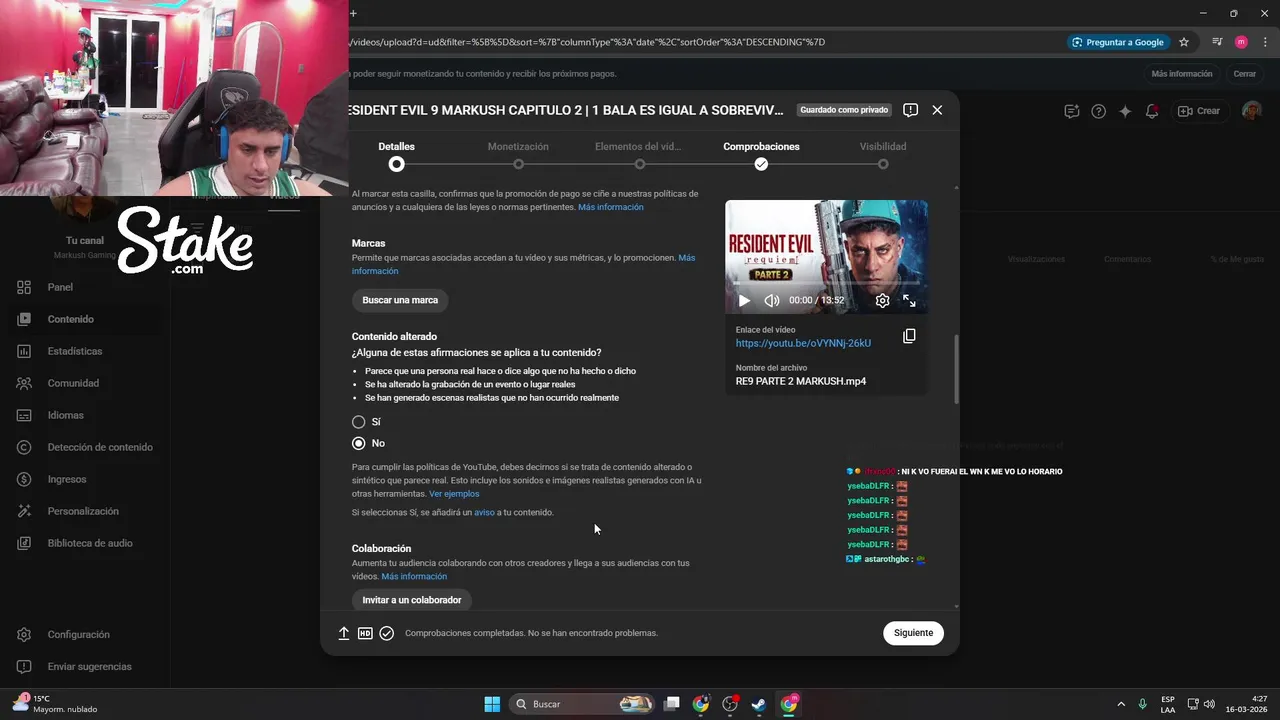Open the Chrome profile avatar
This screenshot has width=1280, height=720.
point(1241,42)
